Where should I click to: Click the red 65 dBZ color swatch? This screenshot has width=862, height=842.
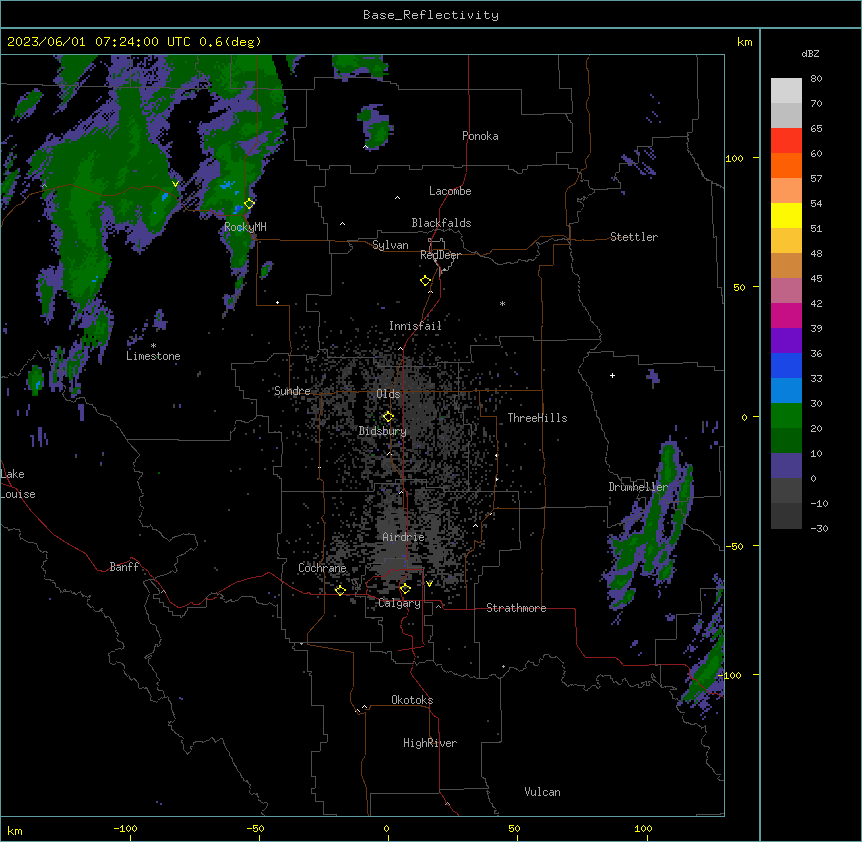(786, 140)
